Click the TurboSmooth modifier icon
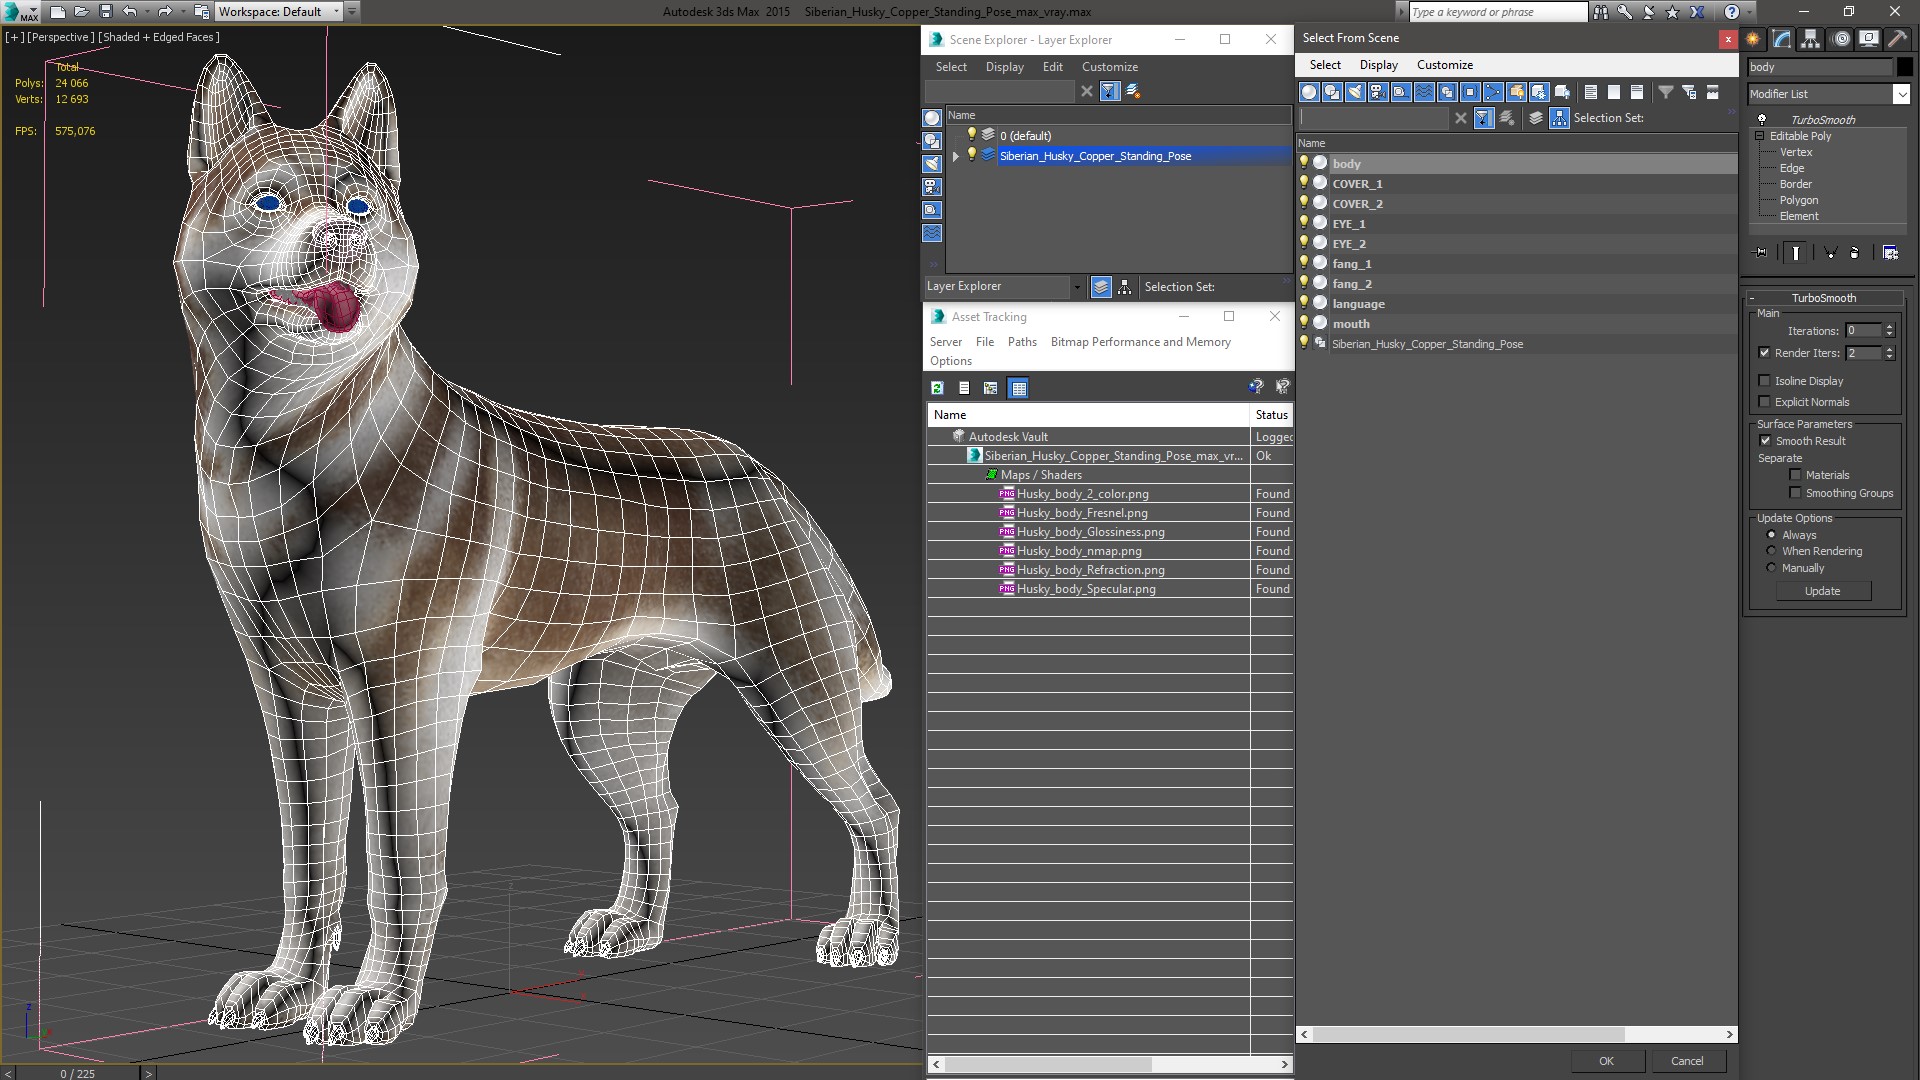The height and width of the screenshot is (1080, 1920). pyautogui.click(x=1763, y=119)
